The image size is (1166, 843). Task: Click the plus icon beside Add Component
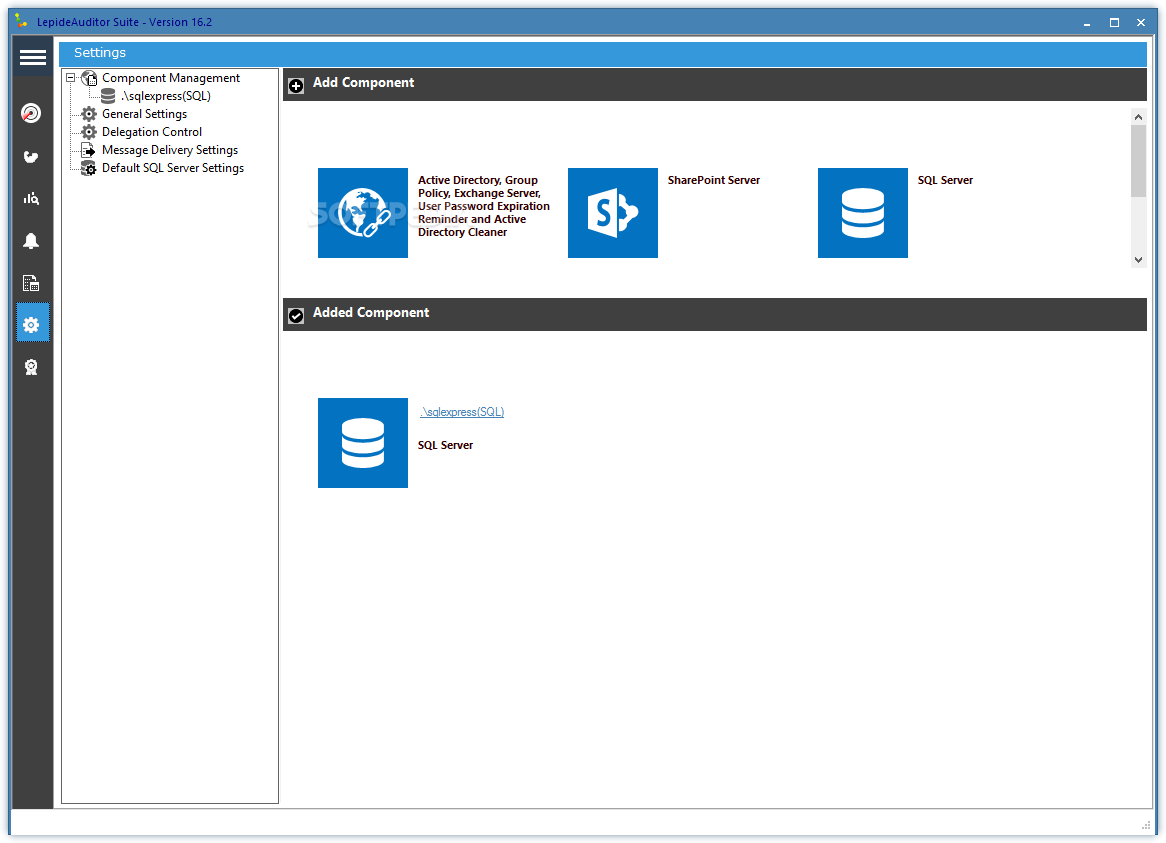[x=296, y=85]
